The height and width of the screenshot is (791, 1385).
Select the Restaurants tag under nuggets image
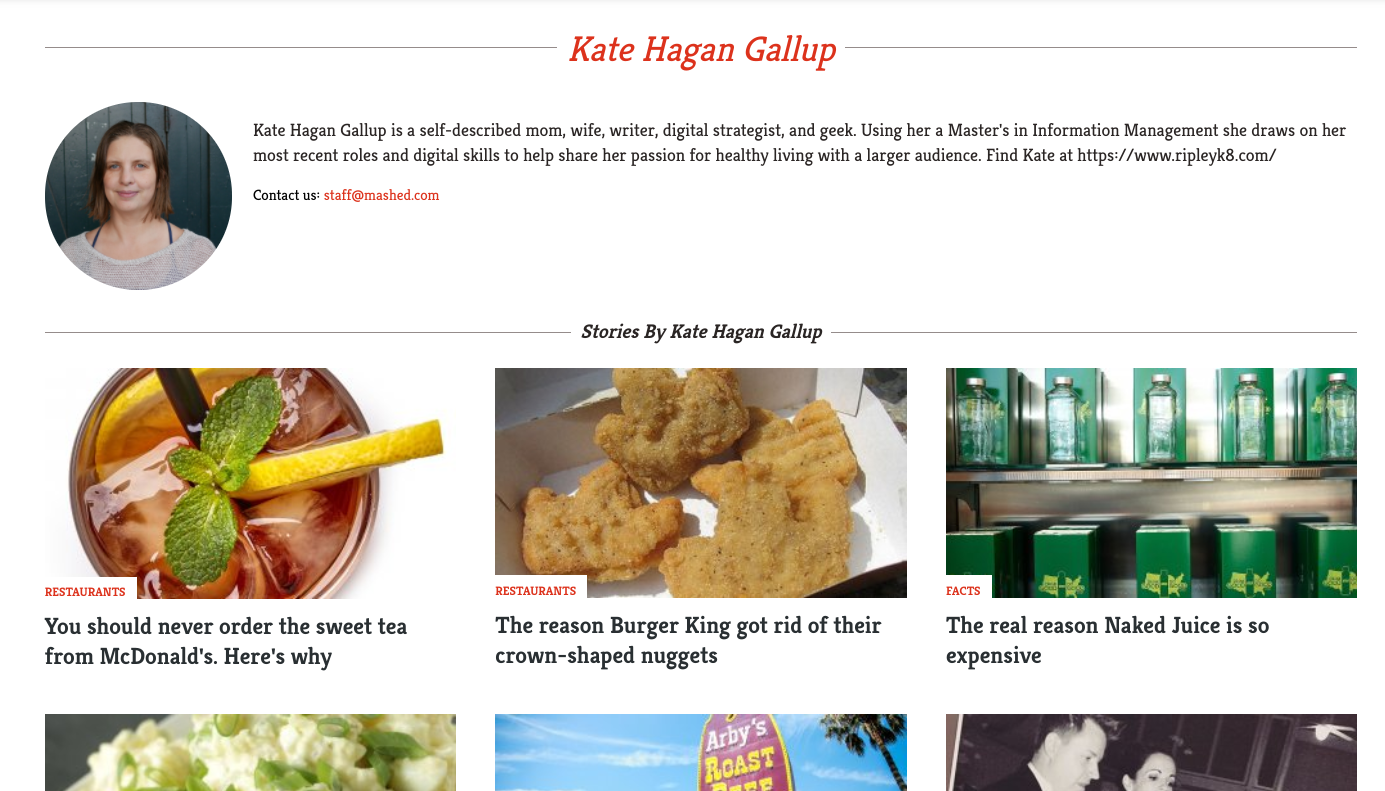(536, 591)
